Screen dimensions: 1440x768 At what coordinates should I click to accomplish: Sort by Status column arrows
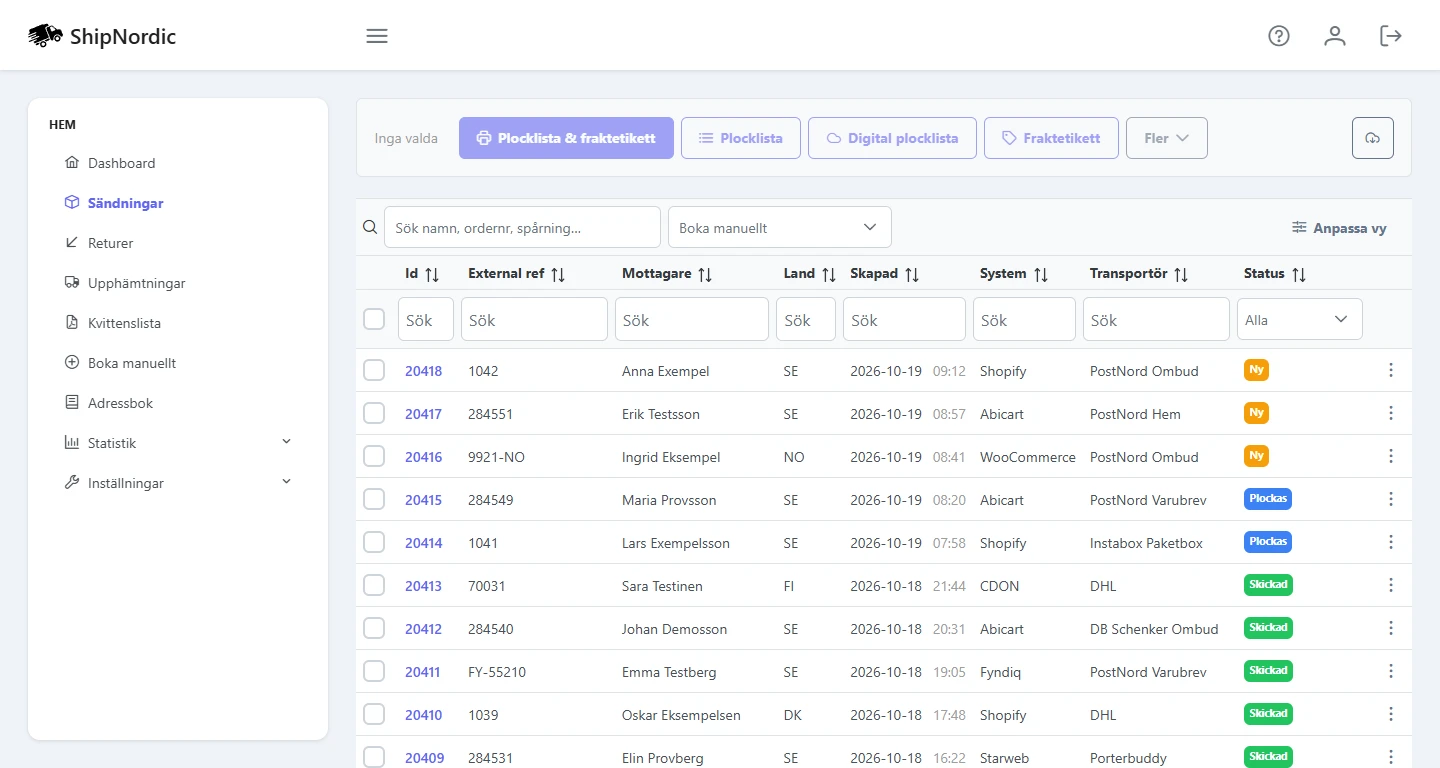(1299, 274)
